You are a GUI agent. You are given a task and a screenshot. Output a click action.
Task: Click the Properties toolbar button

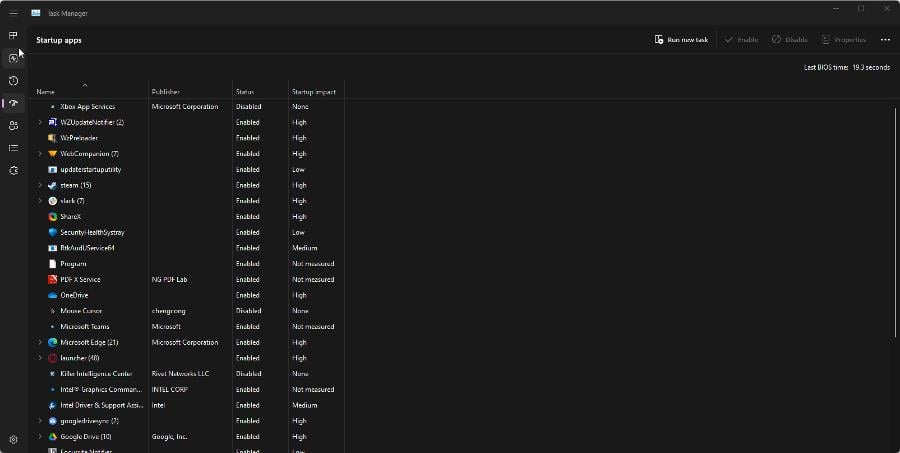point(843,40)
